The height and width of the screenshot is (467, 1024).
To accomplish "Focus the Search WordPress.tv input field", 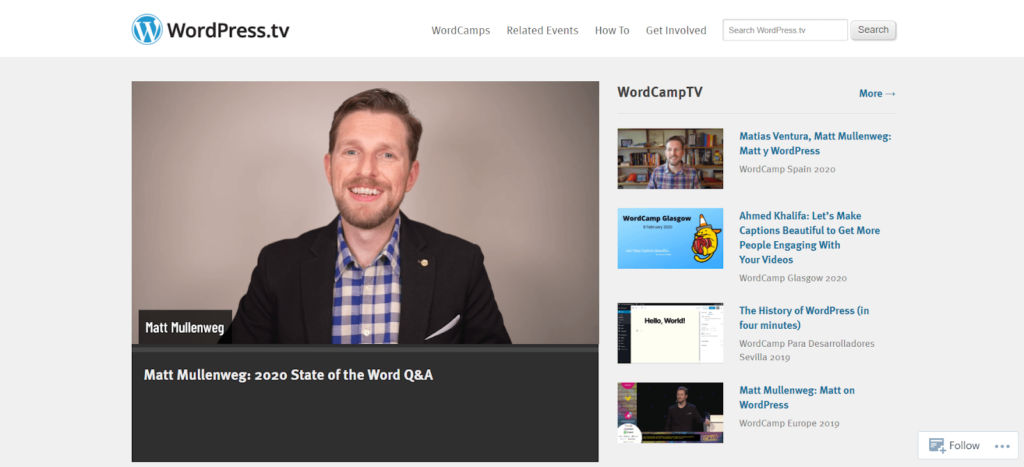I will [x=785, y=30].
